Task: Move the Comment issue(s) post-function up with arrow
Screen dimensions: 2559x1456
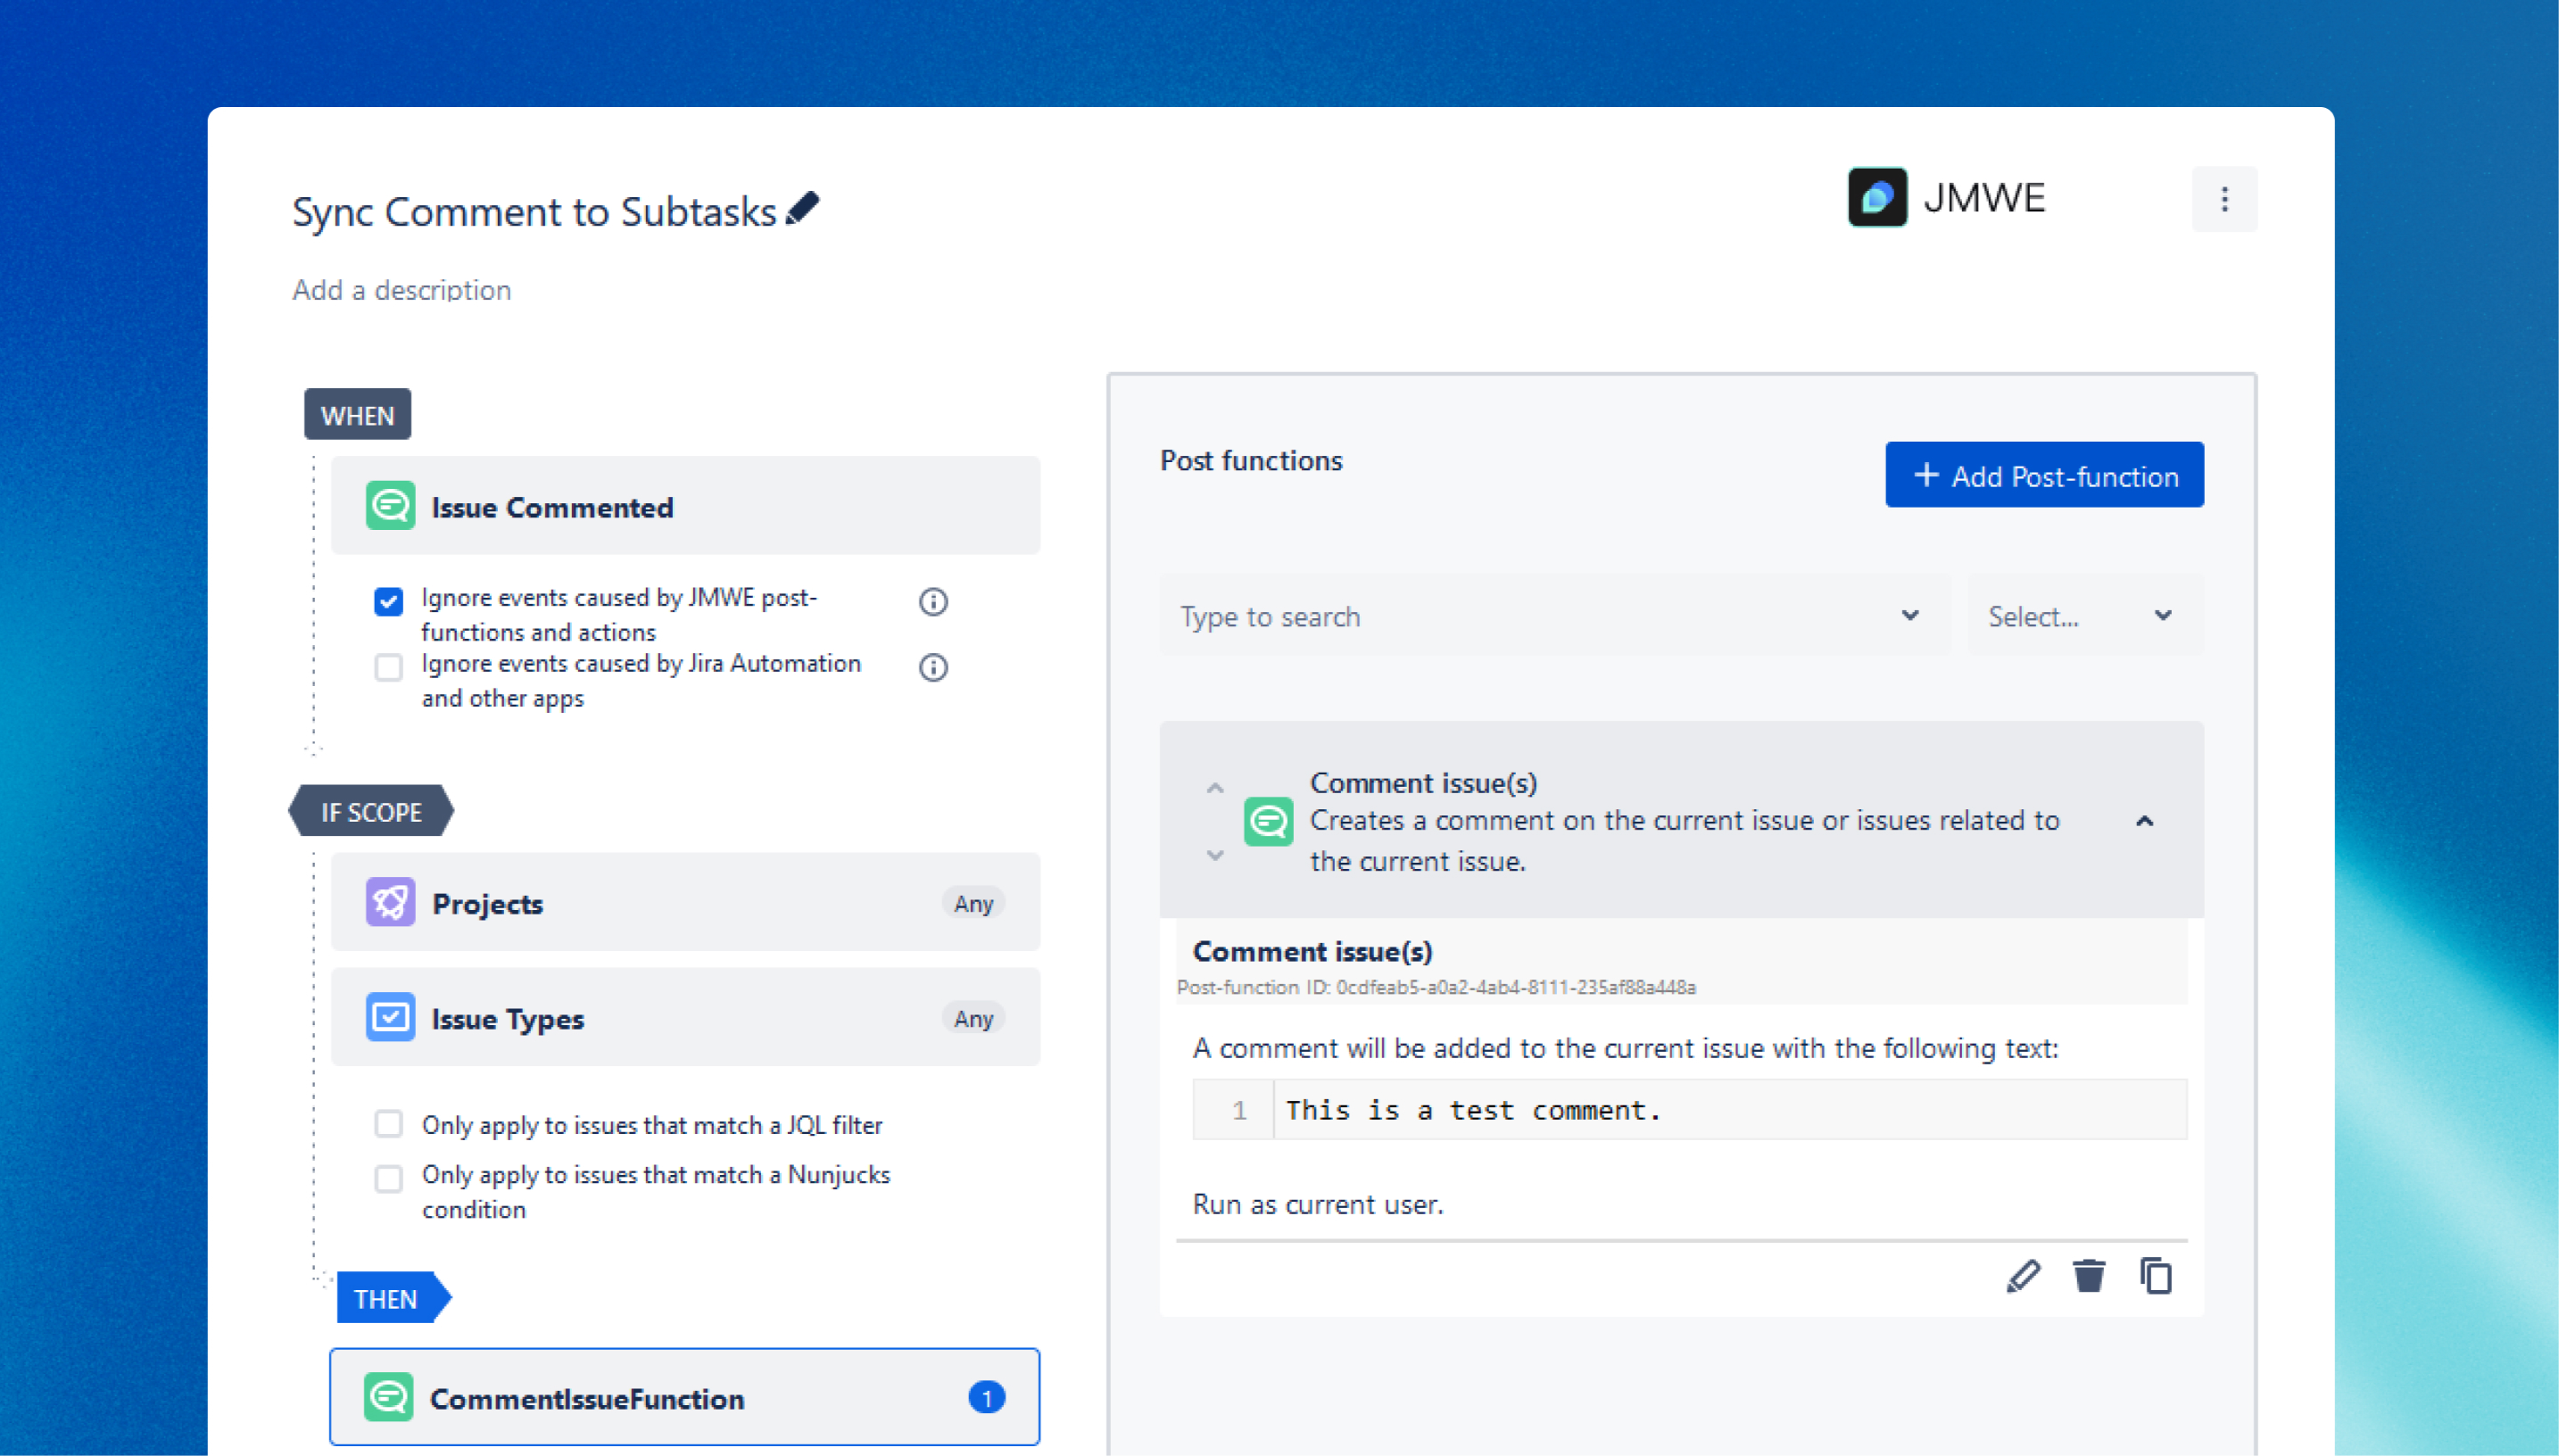Action: tap(1214, 788)
